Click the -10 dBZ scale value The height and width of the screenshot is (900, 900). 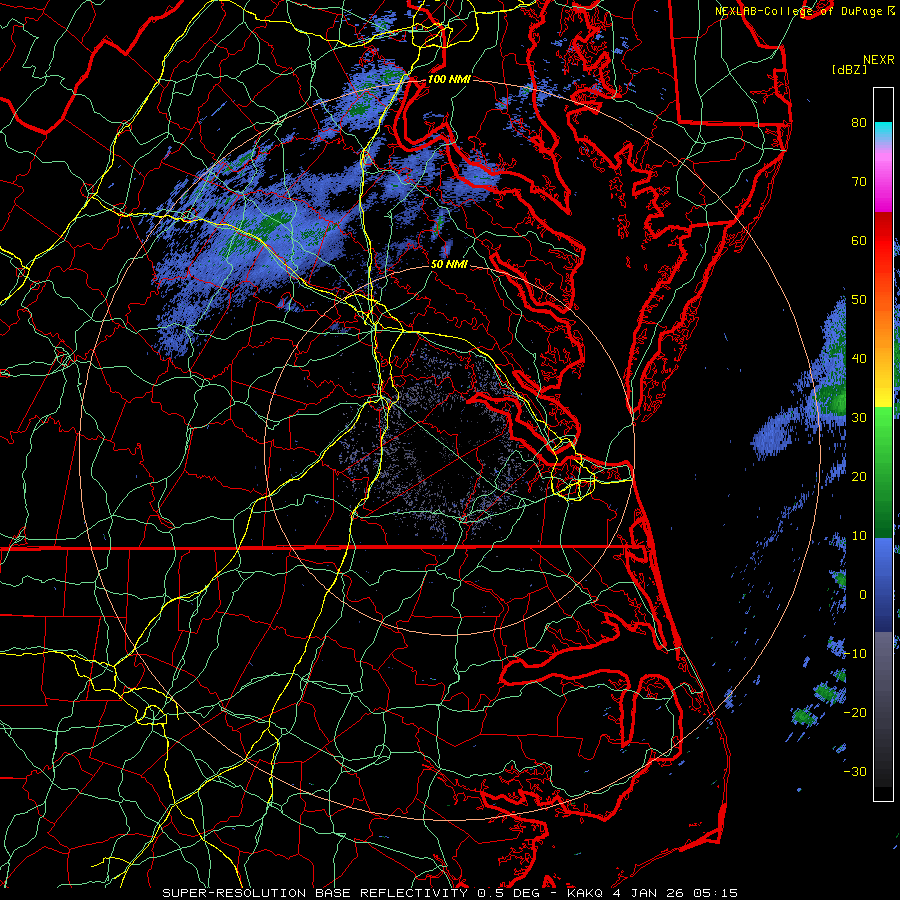point(856,654)
